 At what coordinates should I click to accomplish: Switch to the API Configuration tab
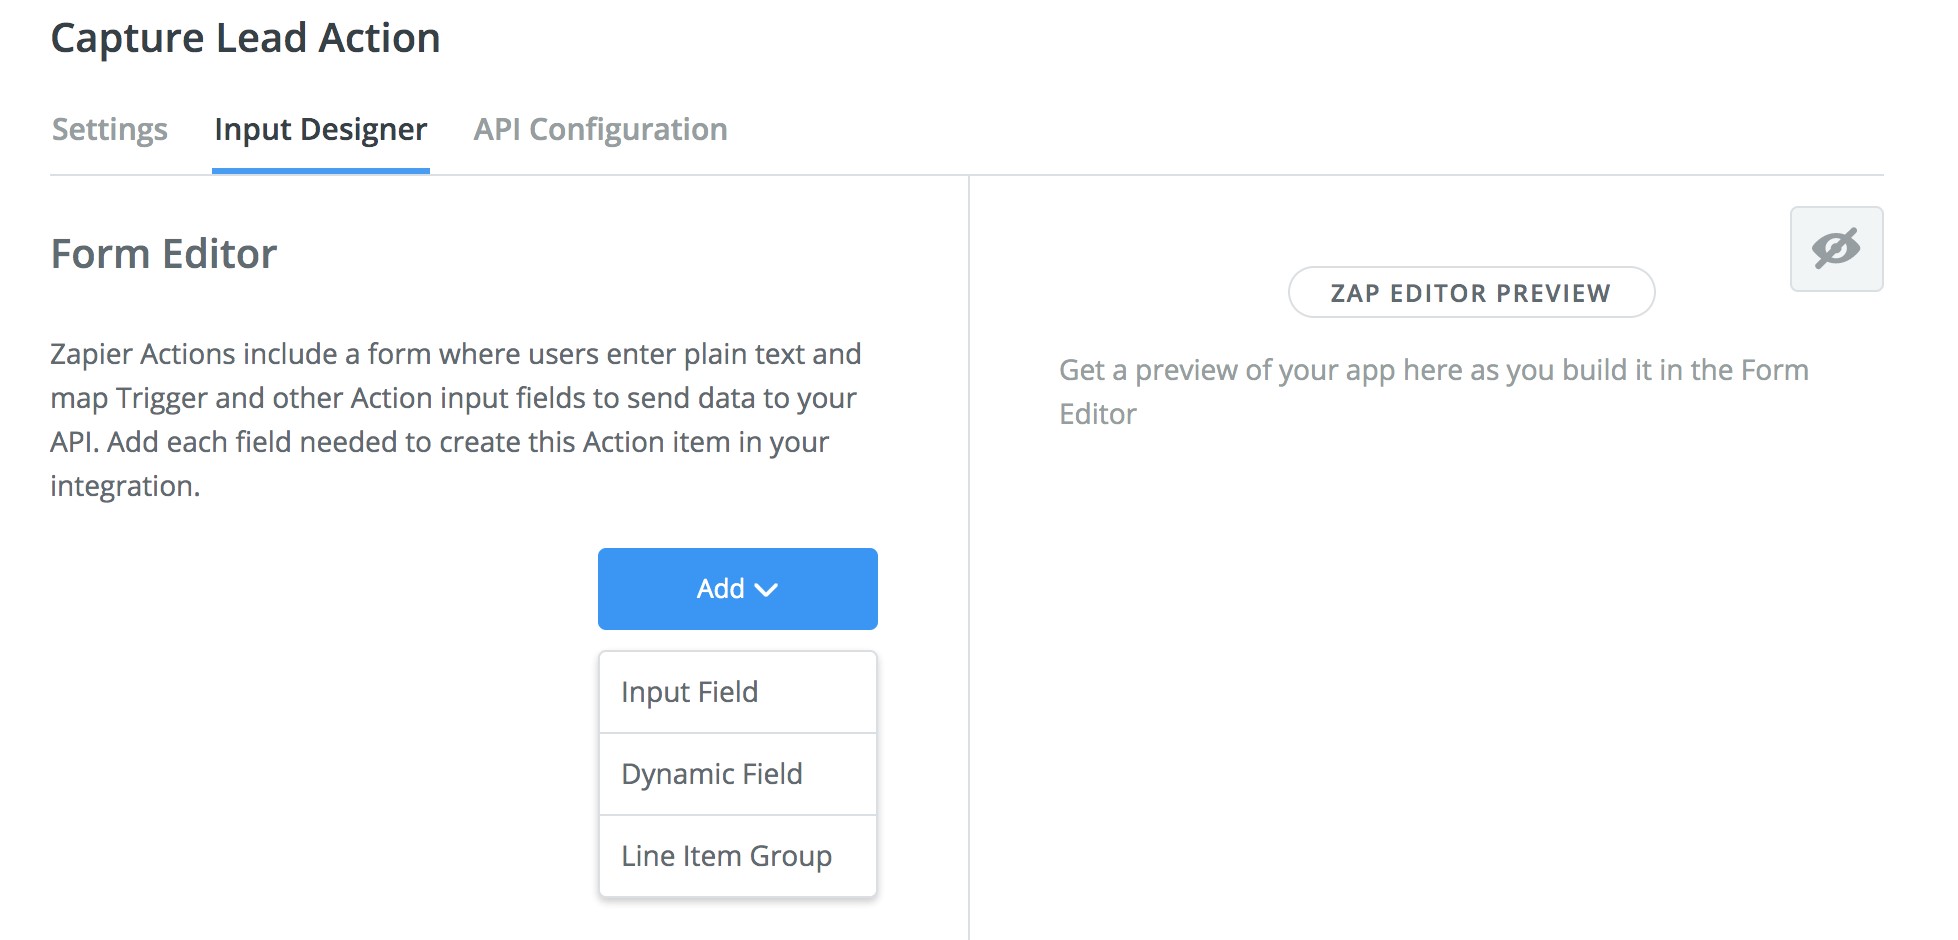(600, 130)
